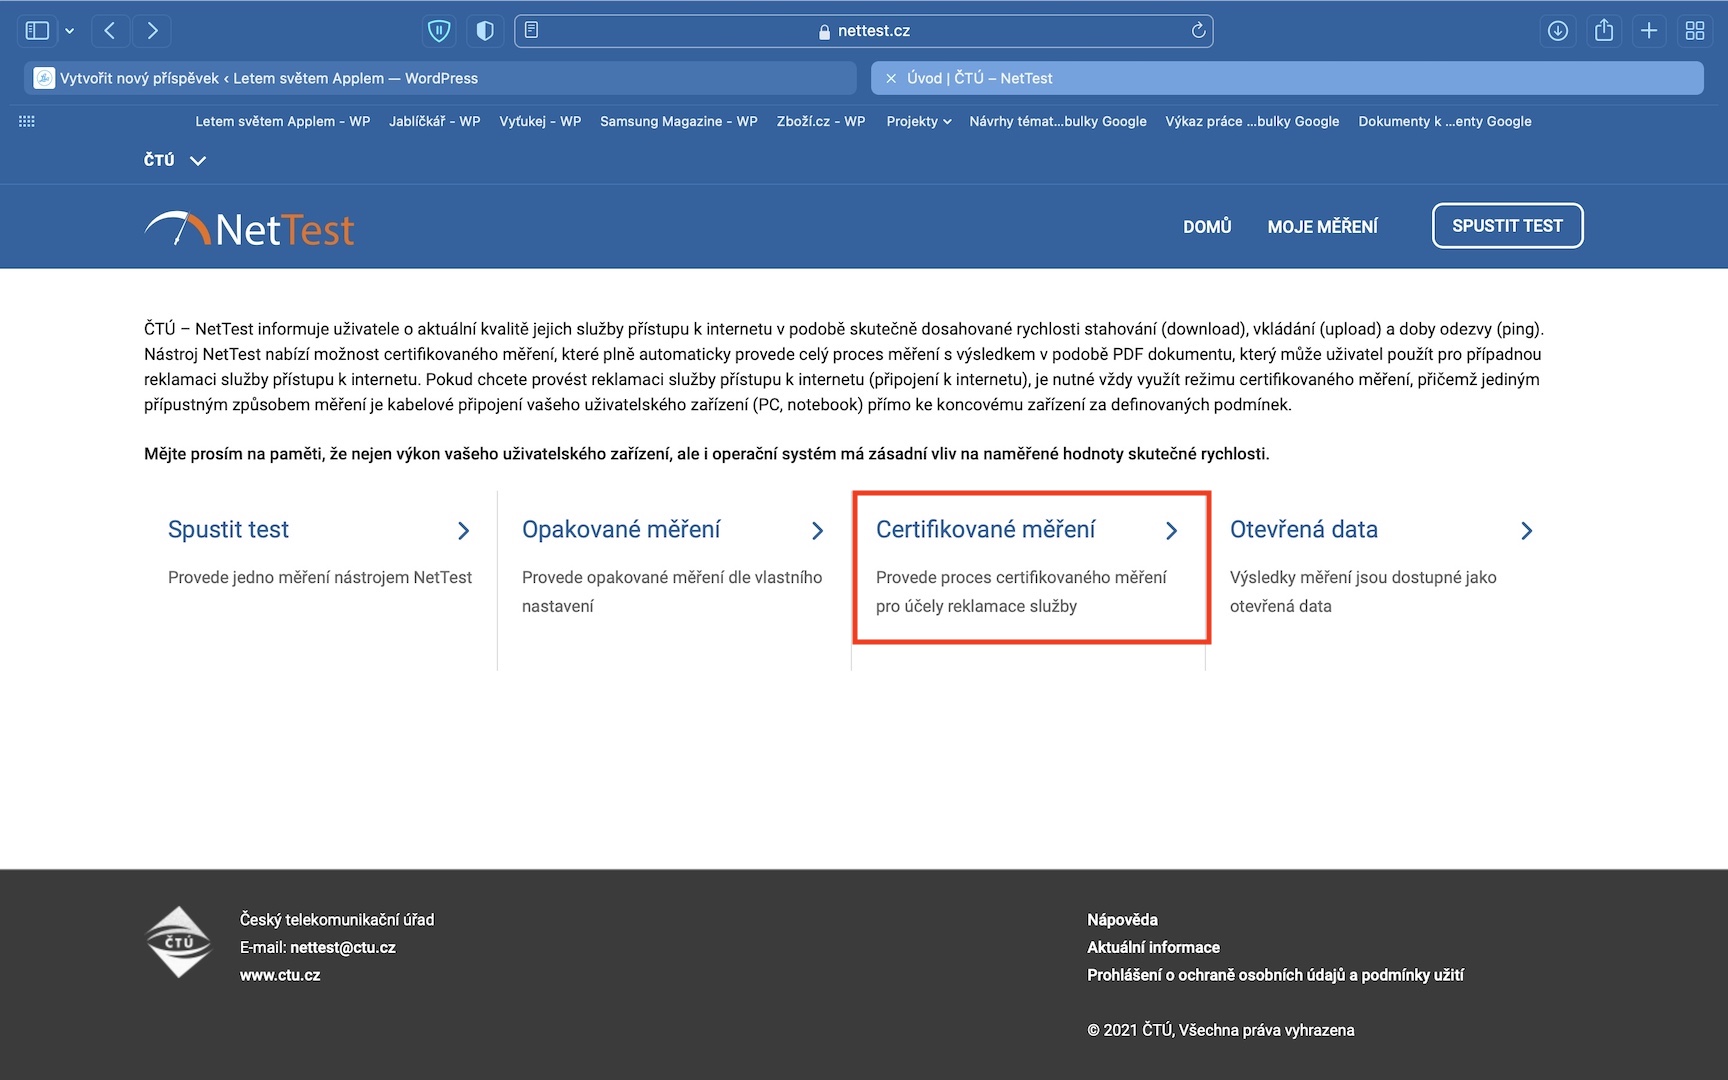Open Dokumenty k... Google bookmark
Screen dimensions: 1728x1080
click(x=1445, y=121)
